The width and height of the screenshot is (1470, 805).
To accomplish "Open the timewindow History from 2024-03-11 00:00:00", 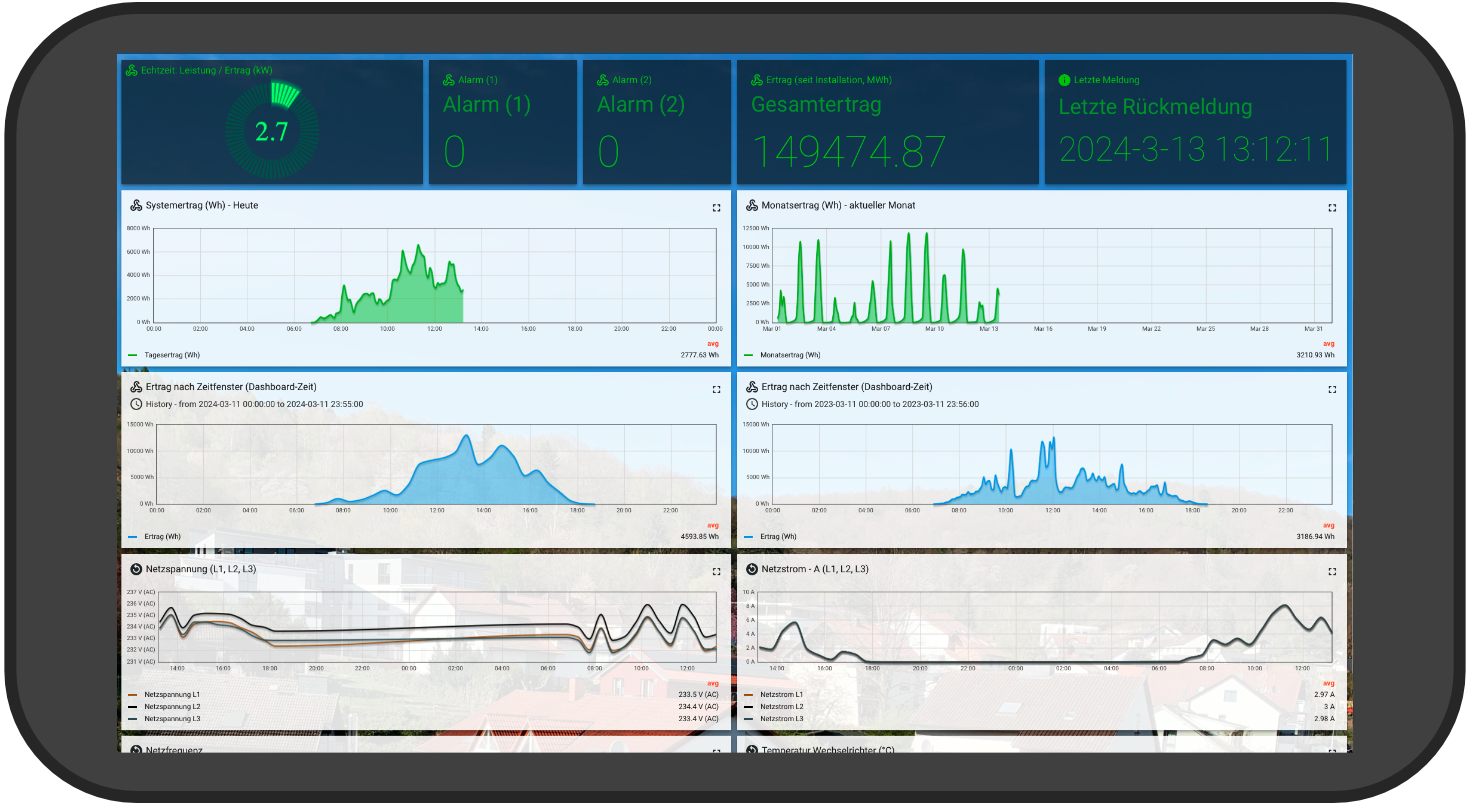I will pyautogui.click(x=254, y=404).
